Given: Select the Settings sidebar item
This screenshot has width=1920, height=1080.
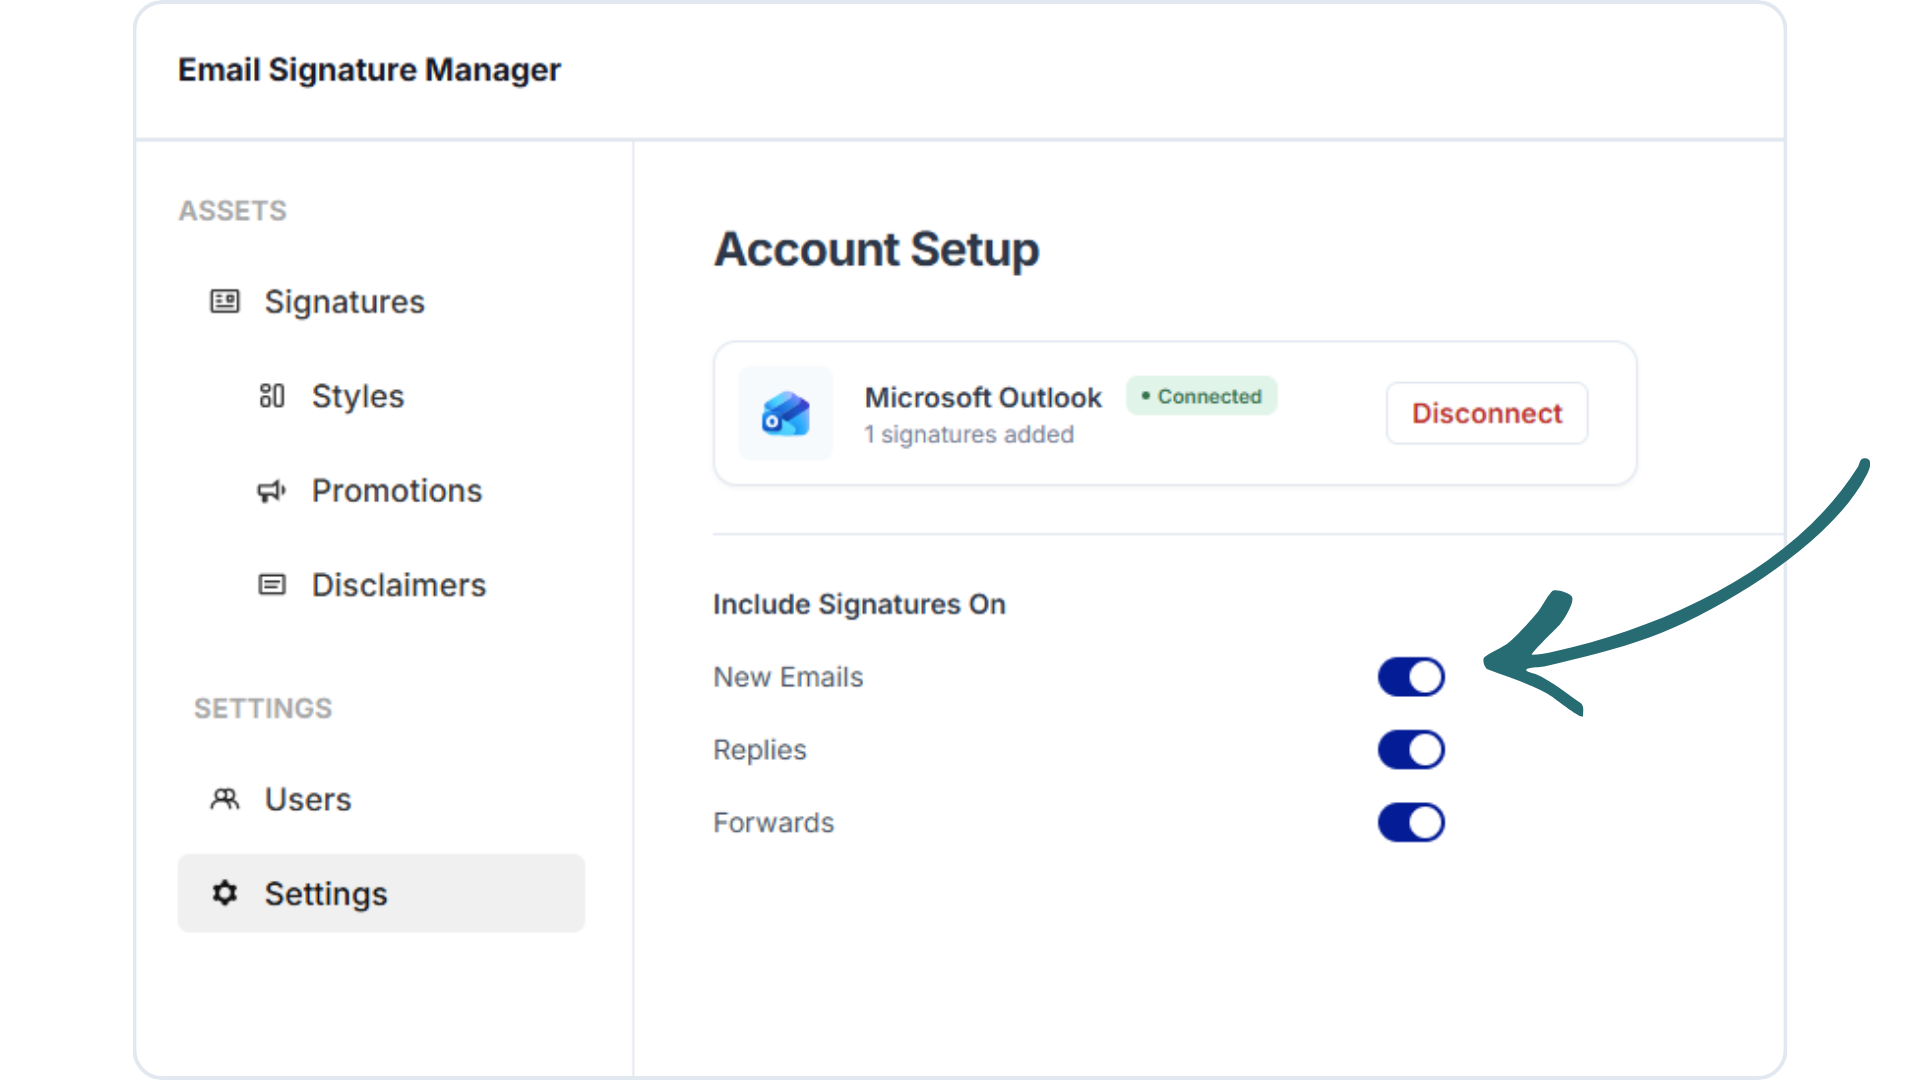Looking at the screenshot, I should coord(381,893).
